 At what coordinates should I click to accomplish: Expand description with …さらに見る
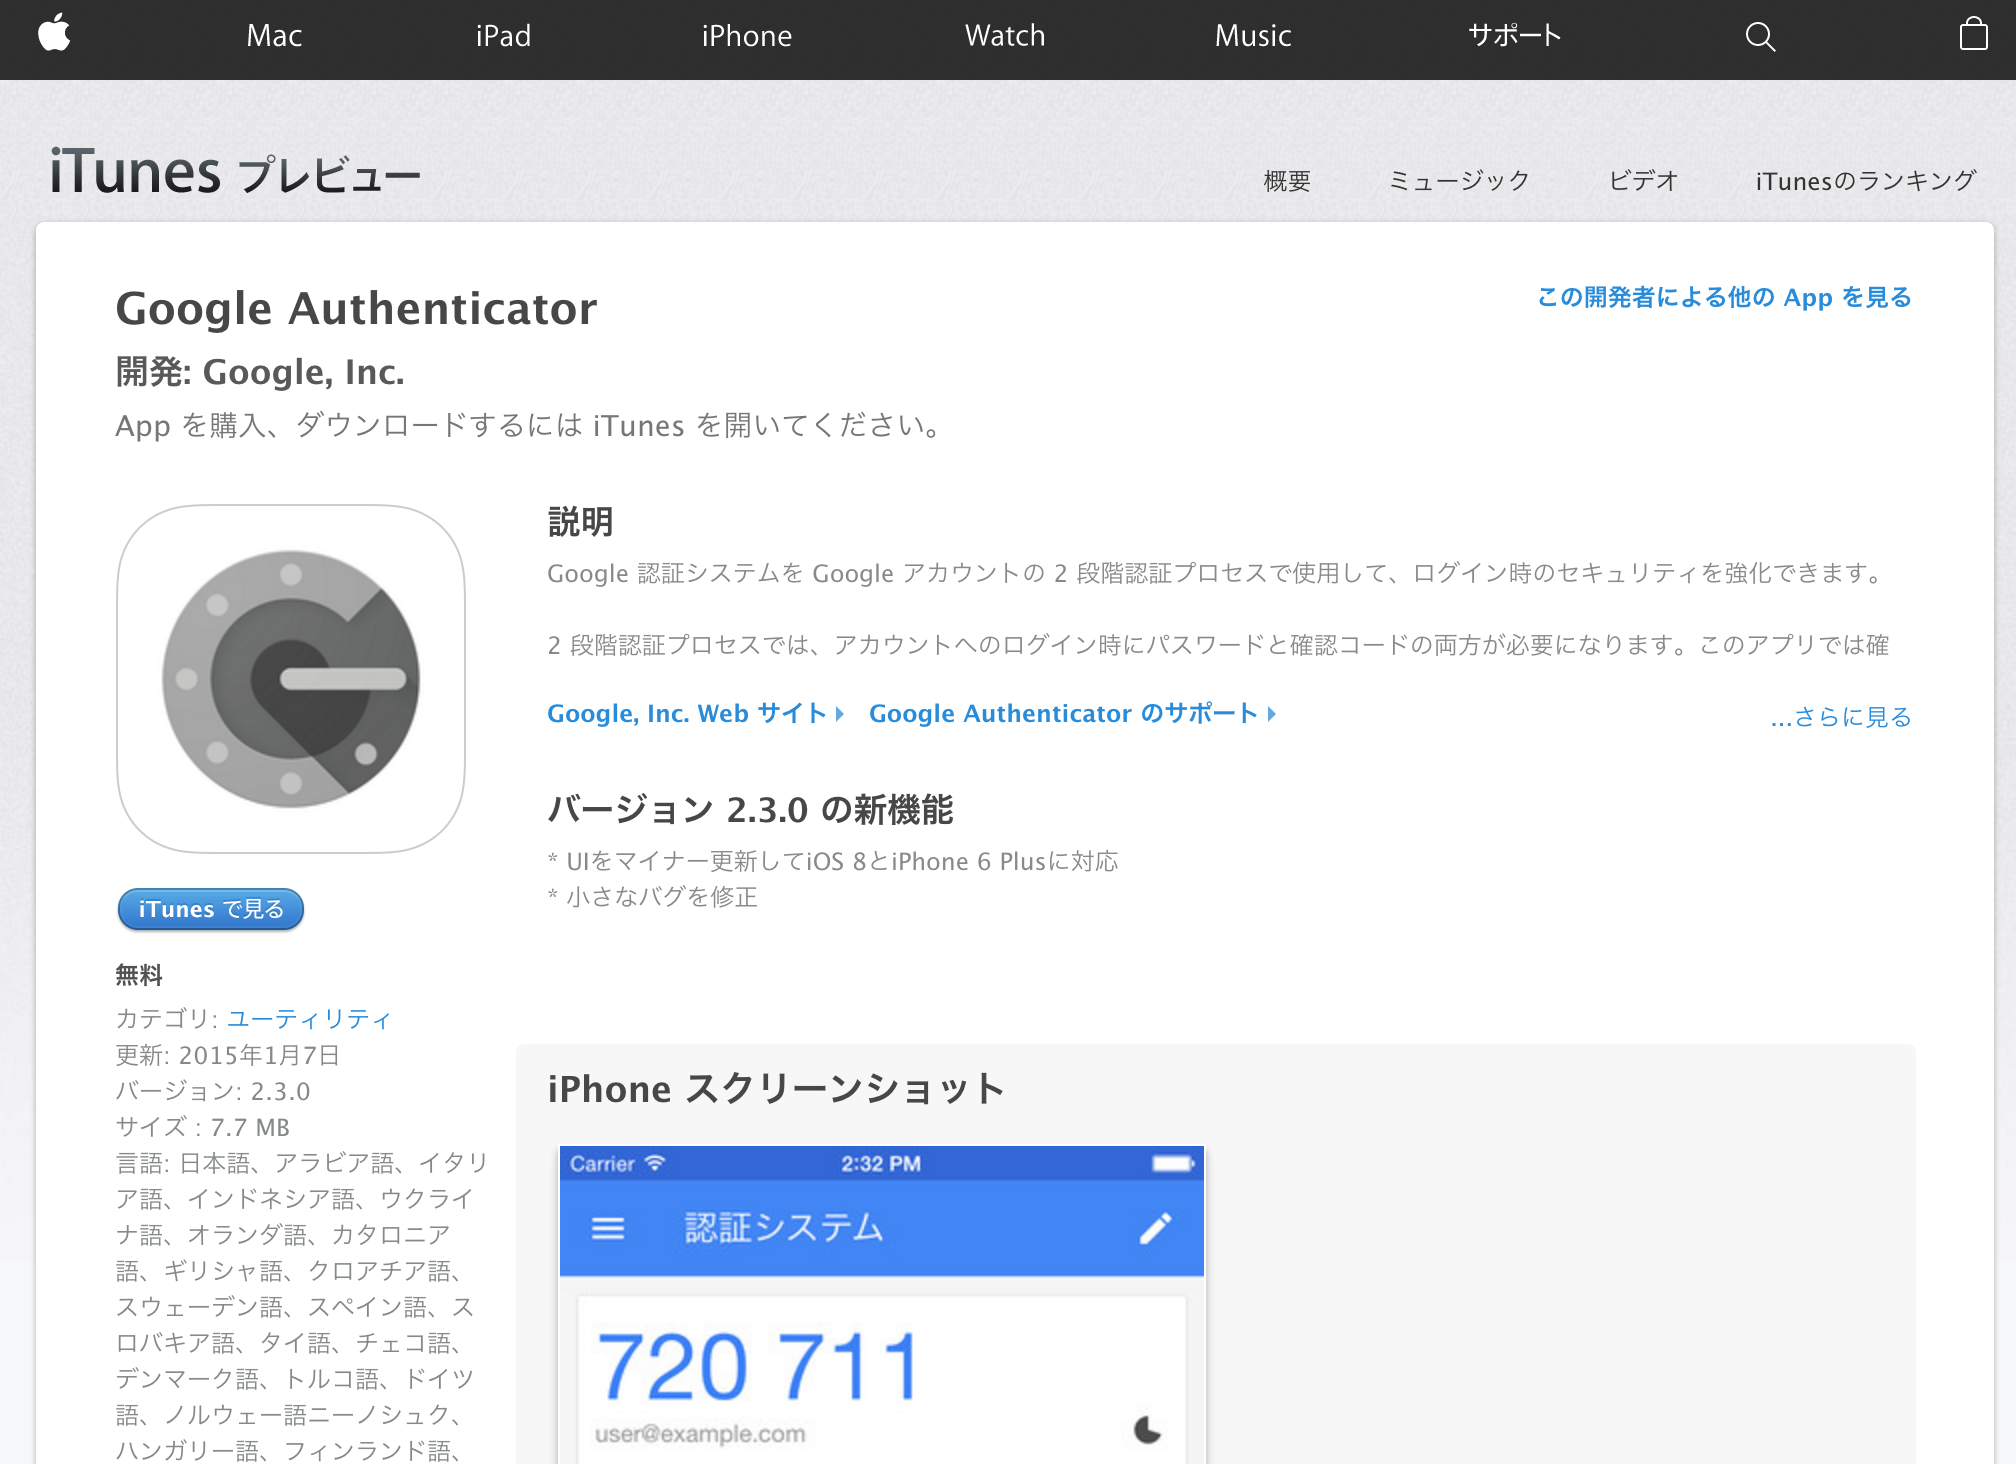[1841, 717]
